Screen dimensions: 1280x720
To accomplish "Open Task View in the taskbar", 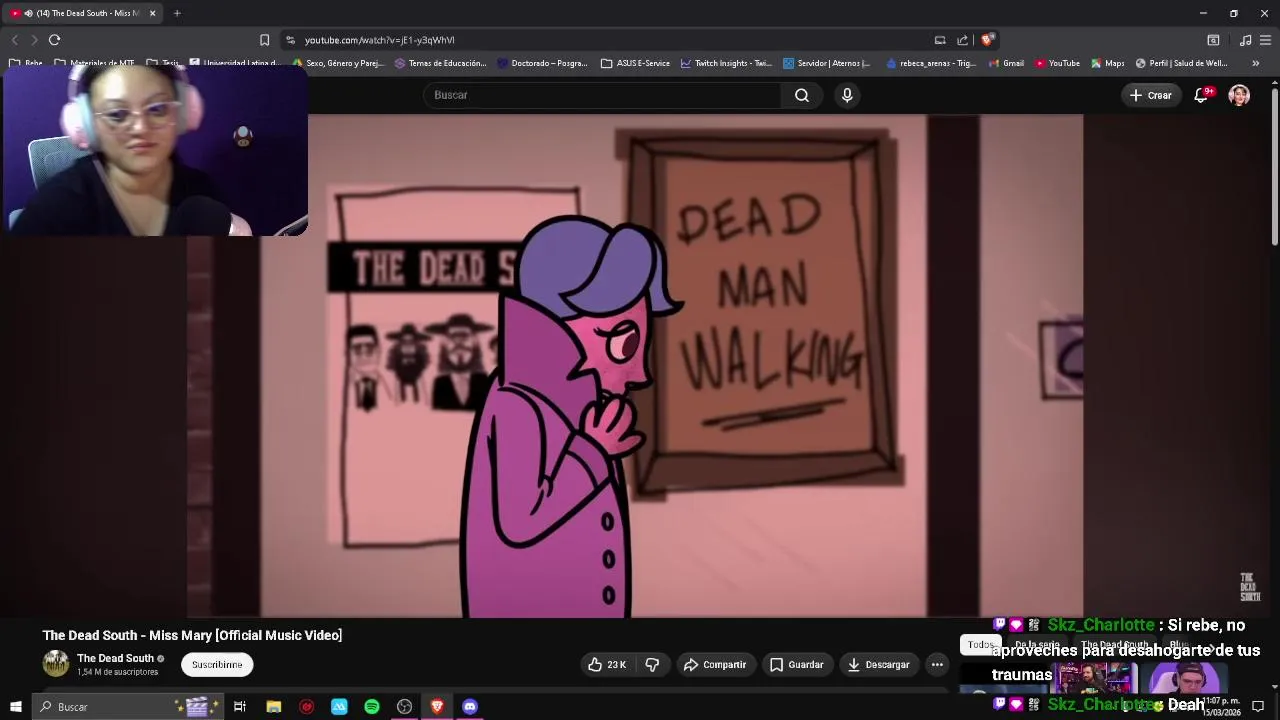I will pyautogui.click(x=240, y=707).
